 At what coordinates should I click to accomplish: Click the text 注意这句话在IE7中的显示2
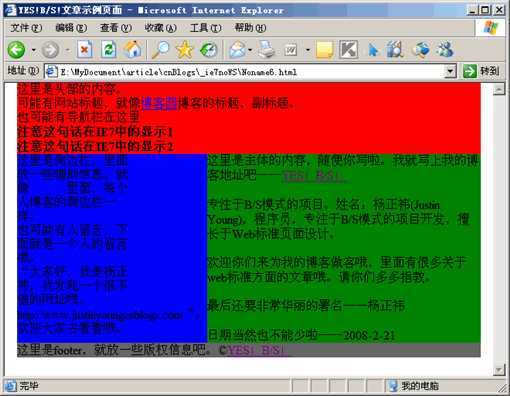(x=96, y=146)
